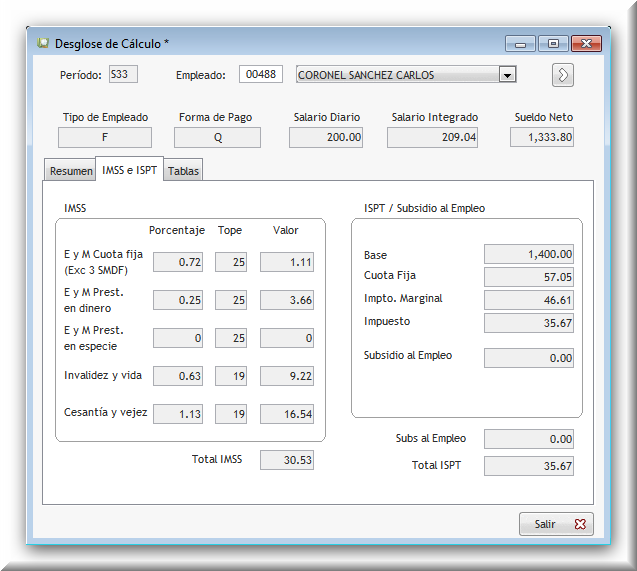
Task: Switch to the Resumen tab
Action: tap(71, 171)
